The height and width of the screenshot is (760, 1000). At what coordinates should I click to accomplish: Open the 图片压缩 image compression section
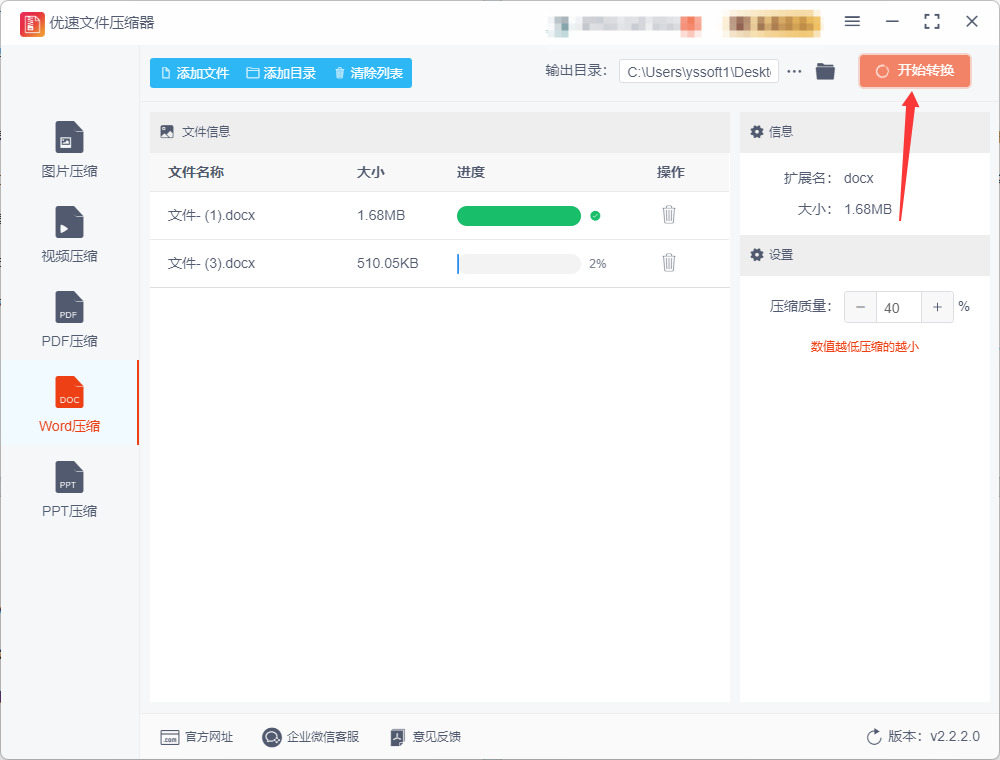pyautogui.click(x=70, y=149)
